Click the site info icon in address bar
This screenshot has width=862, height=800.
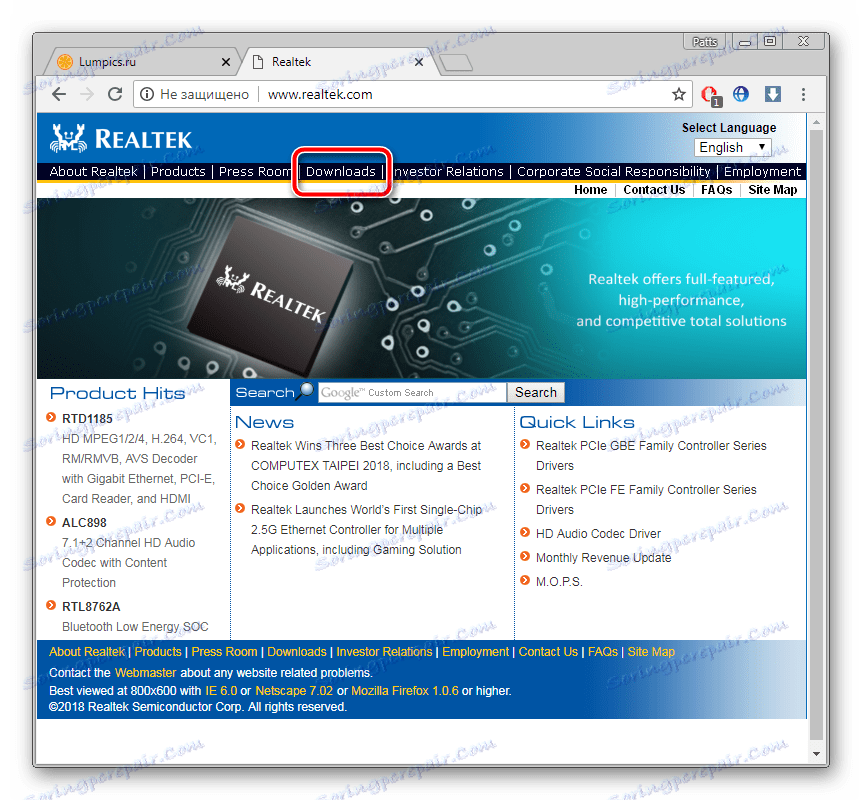tap(147, 95)
